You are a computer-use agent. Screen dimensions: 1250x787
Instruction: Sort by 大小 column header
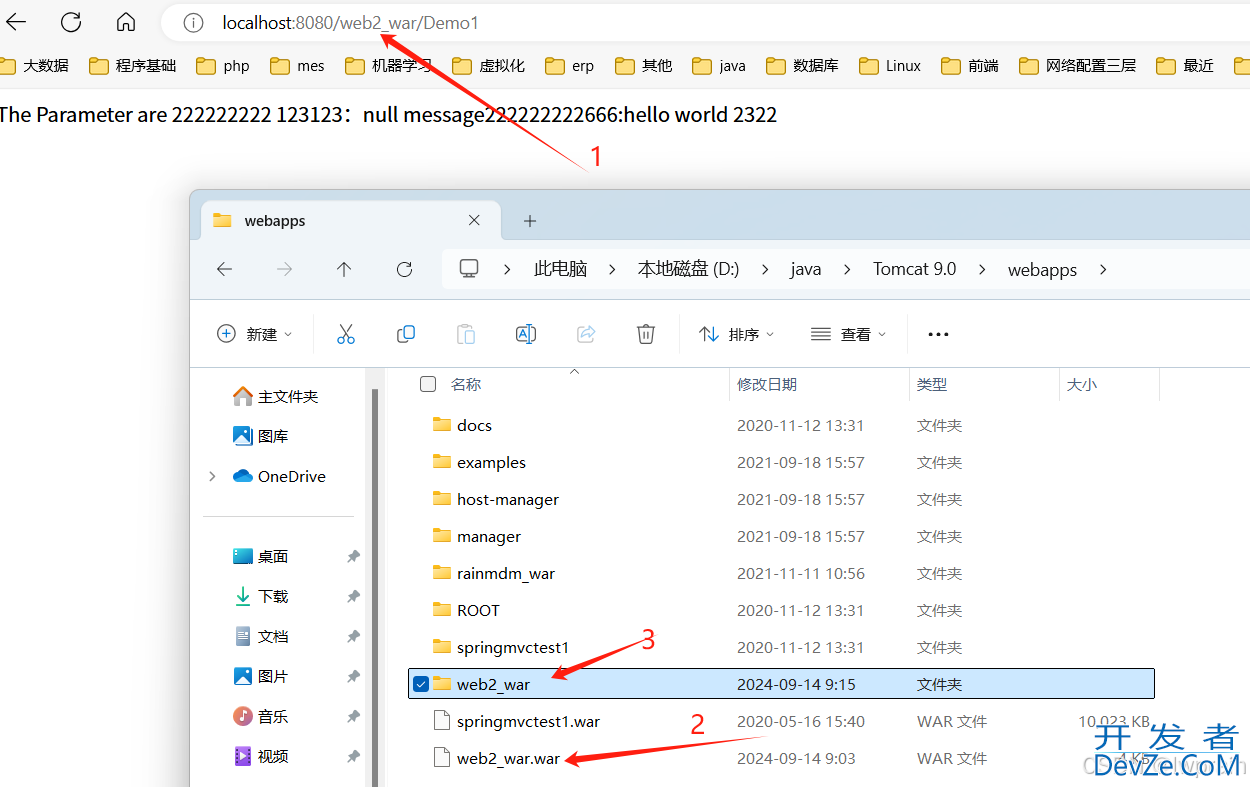[1082, 384]
